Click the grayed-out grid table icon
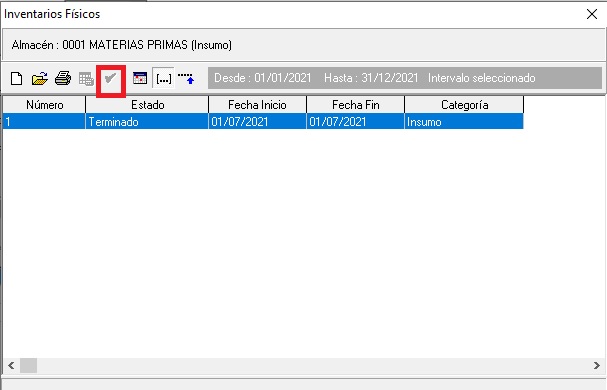The image size is (607, 390). tap(86, 79)
